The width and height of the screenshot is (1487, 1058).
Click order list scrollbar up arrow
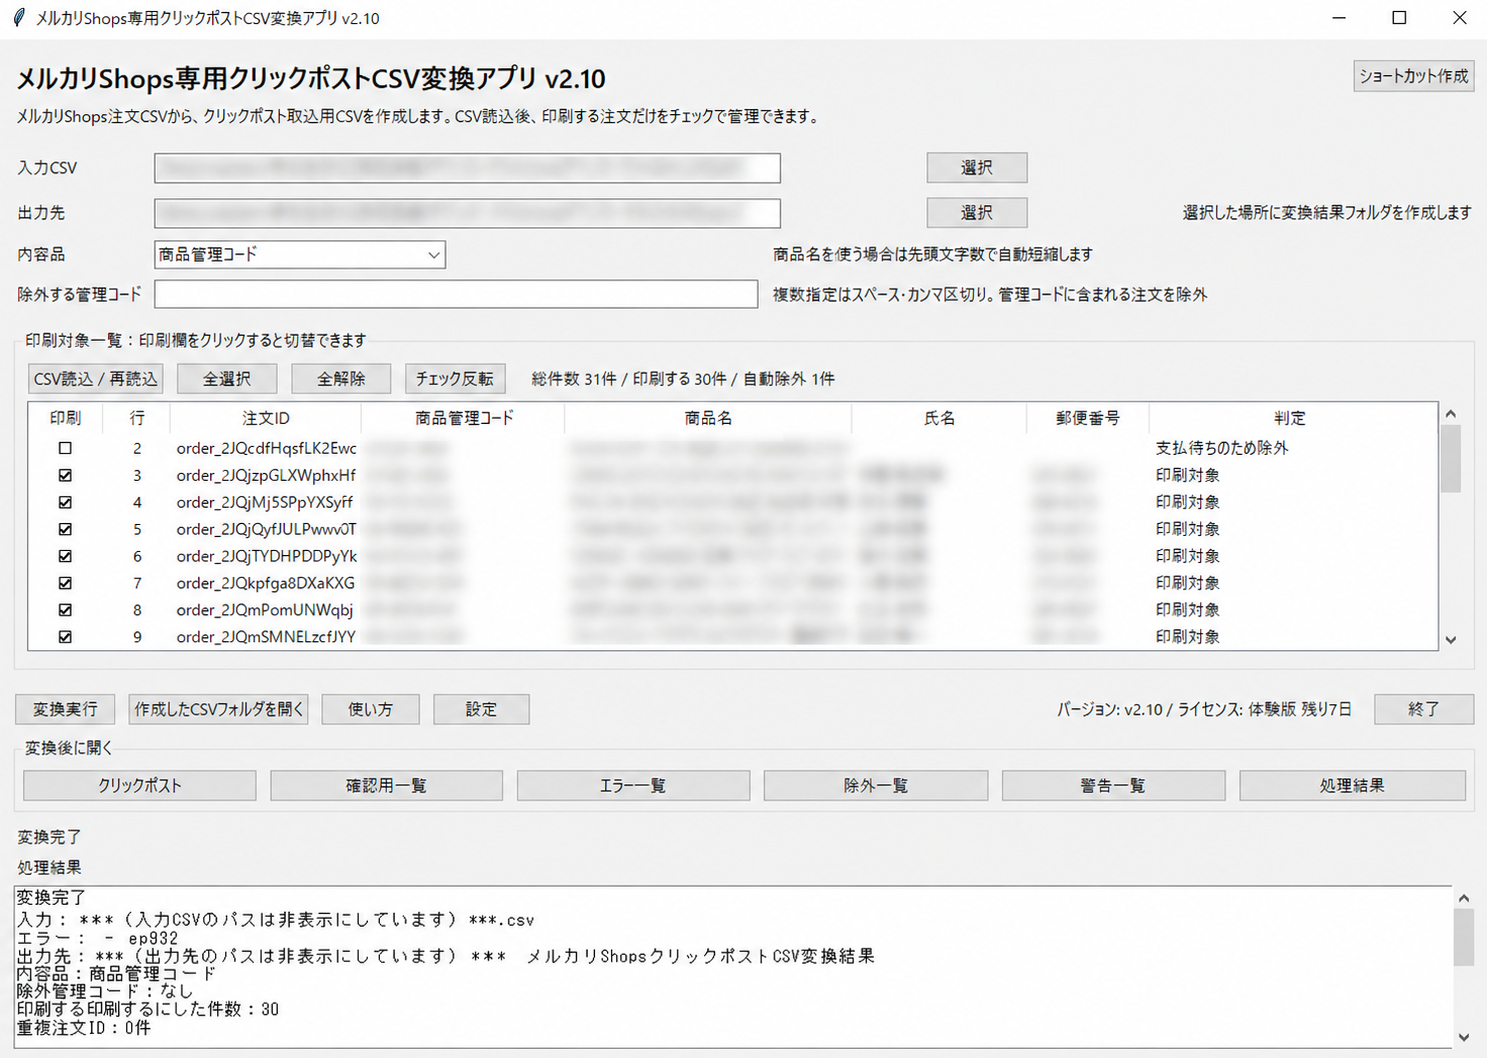[x=1451, y=413]
